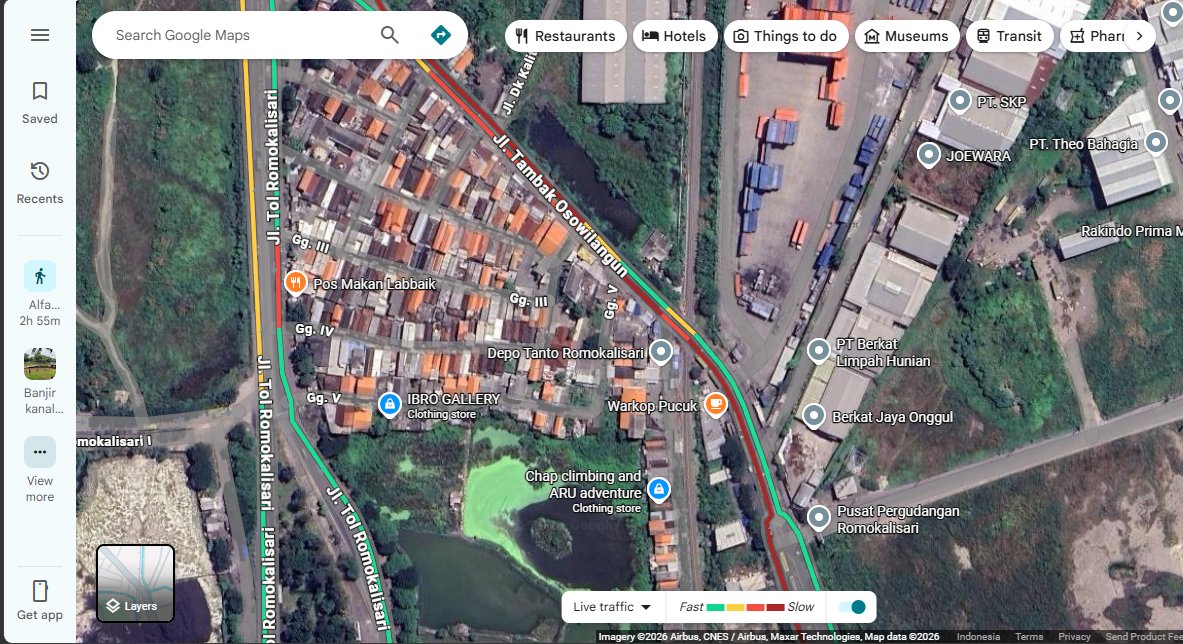The image size is (1183, 644).
Task: Filter by Restaurants chip
Action: point(566,36)
